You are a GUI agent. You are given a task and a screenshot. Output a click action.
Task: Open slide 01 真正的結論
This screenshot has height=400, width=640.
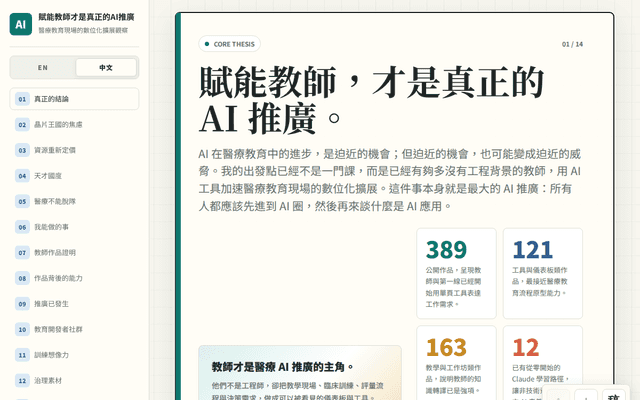(x=74, y=99)
